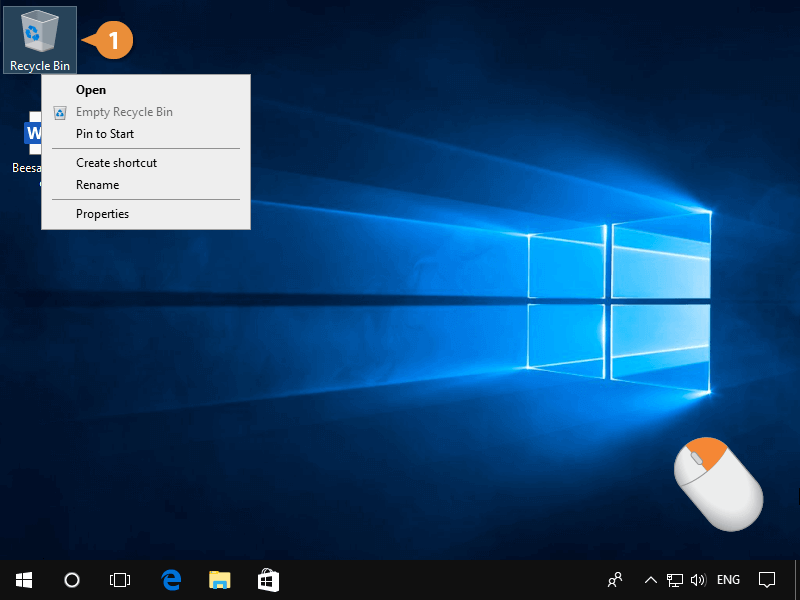
Task: Open the volume speaker control
Action: 698,580
